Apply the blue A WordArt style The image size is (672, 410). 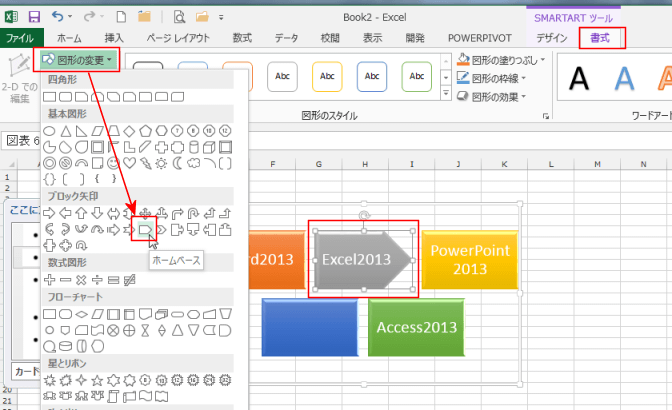(x=624, y=78)
